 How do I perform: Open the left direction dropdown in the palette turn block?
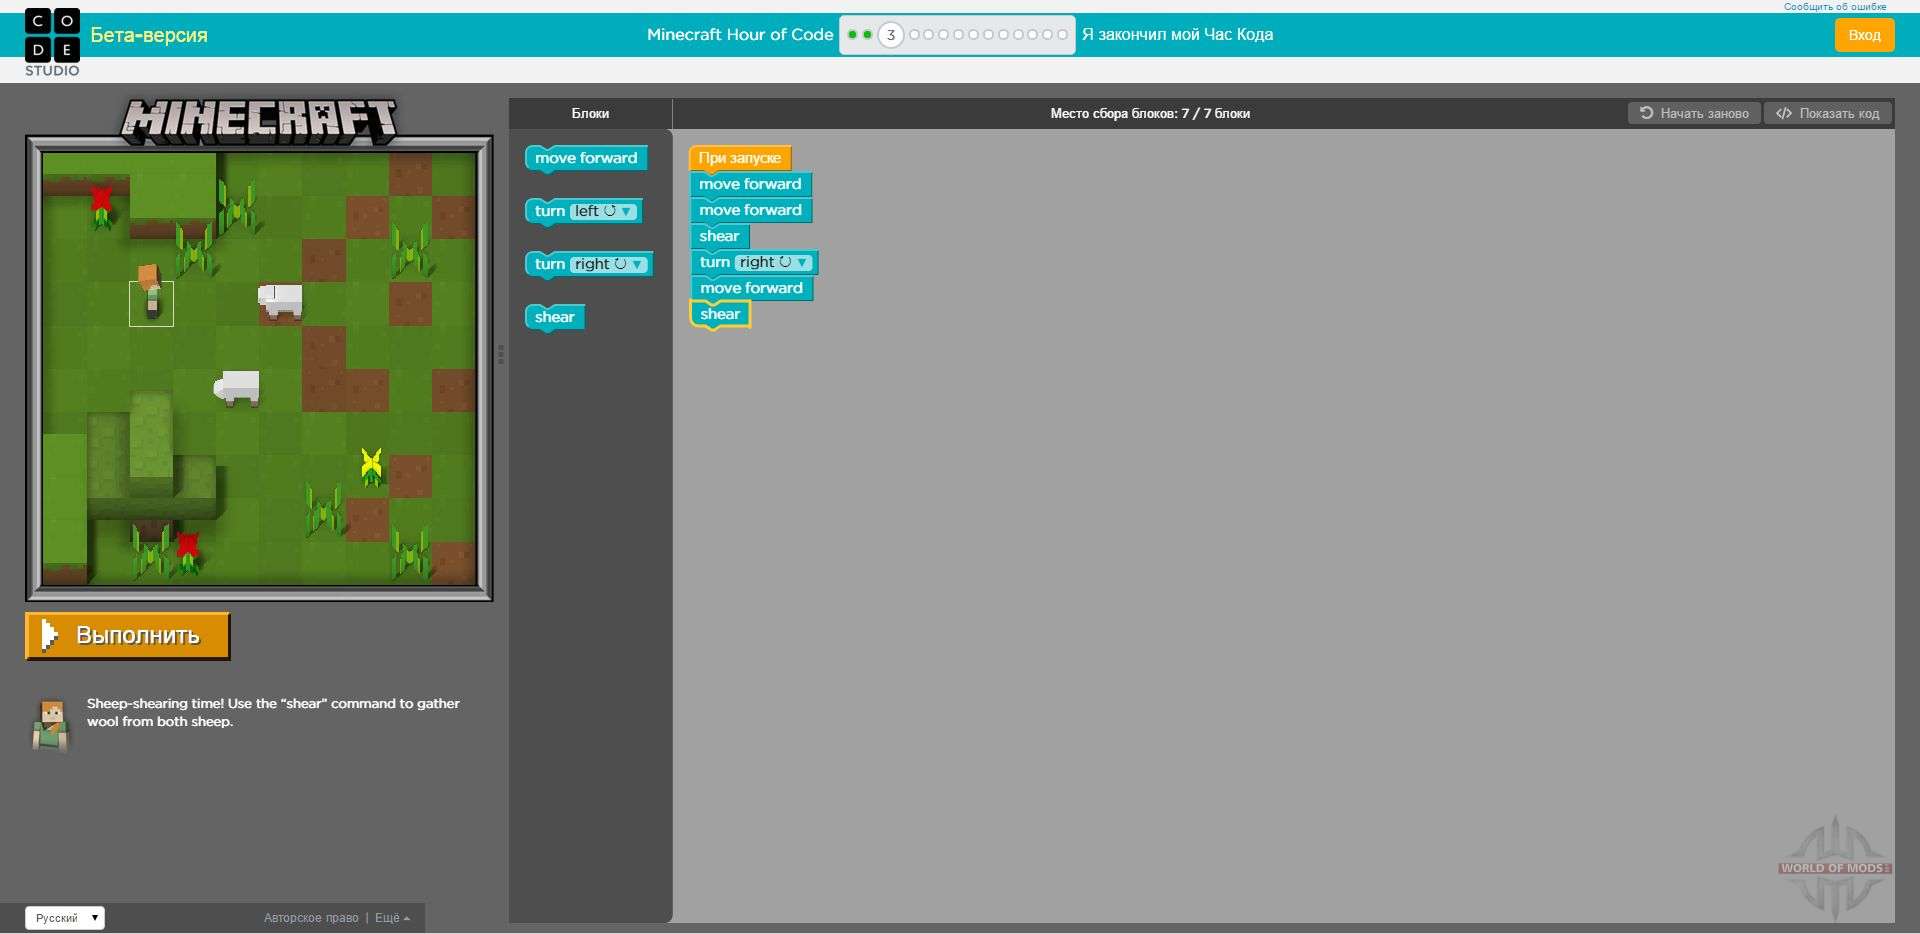pos(604,211)
